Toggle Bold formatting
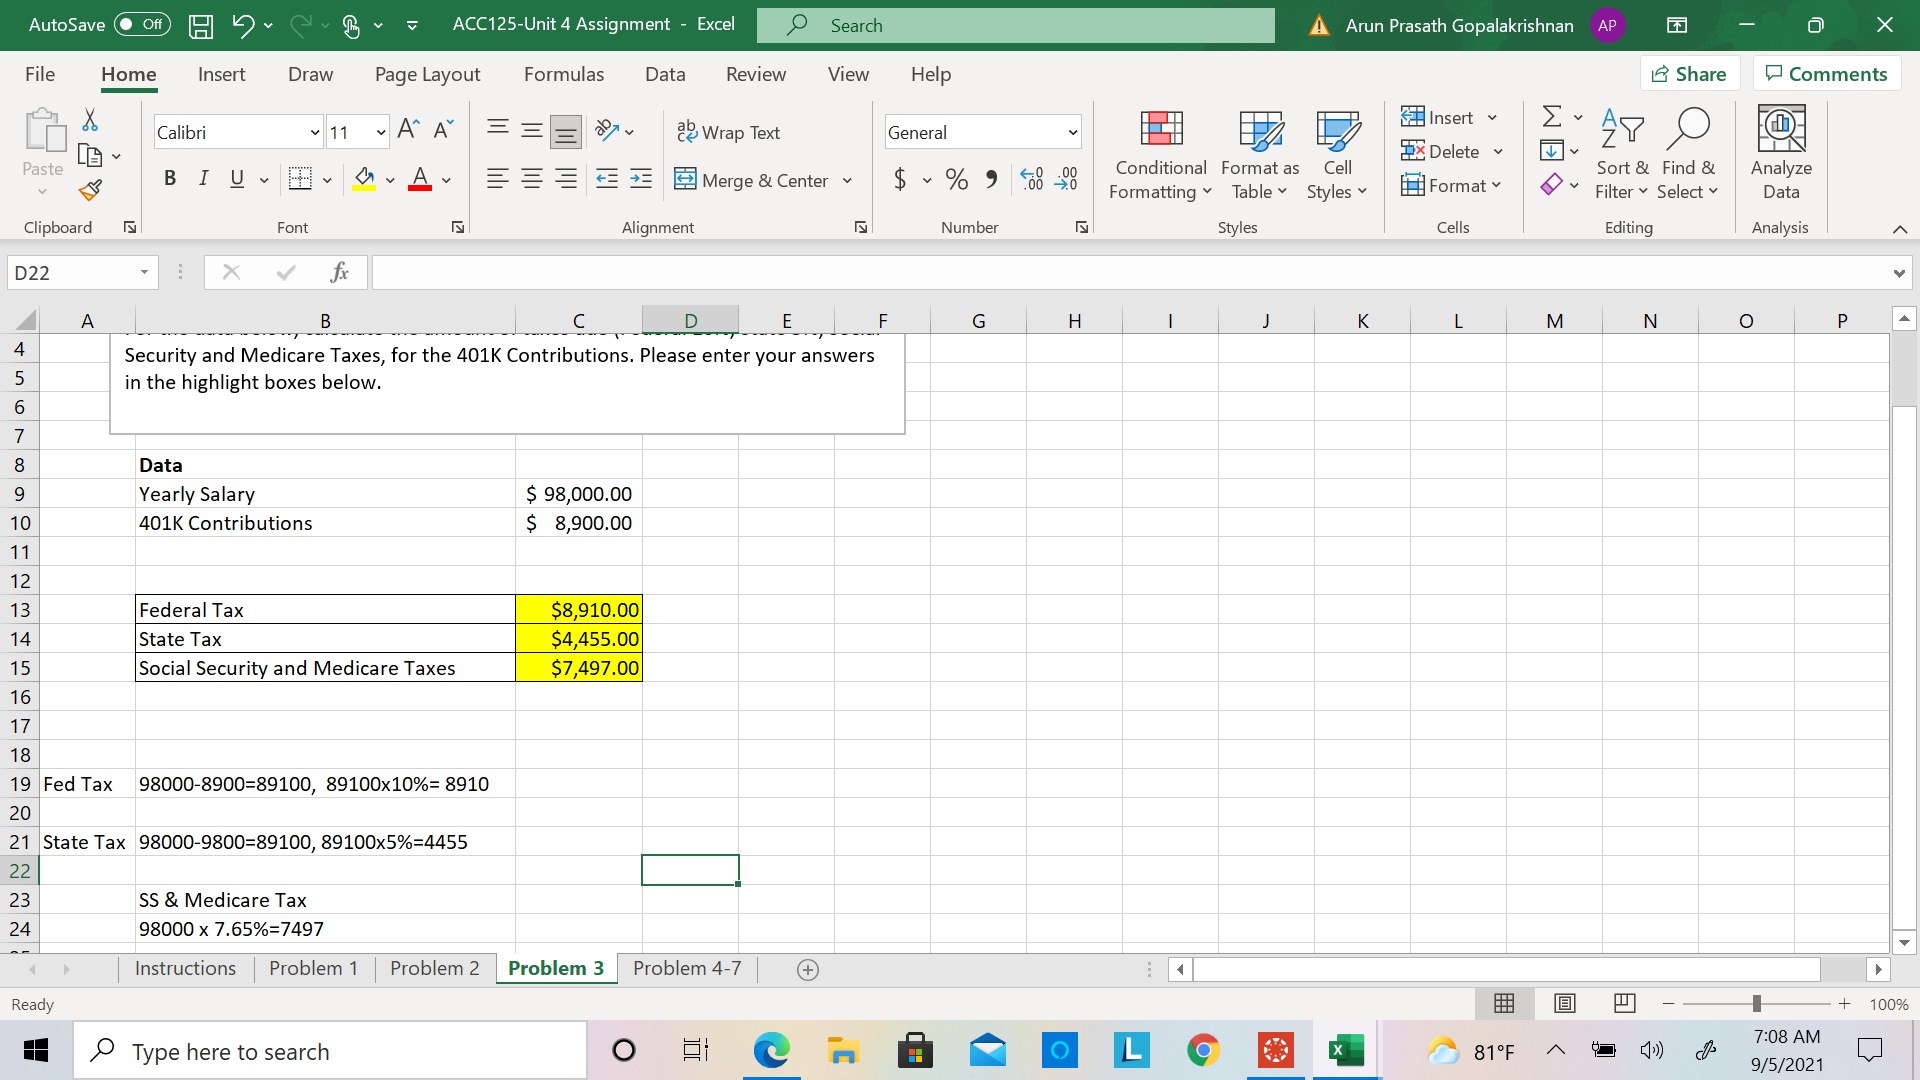Viewport: 1920px width, 1080px height. pyautogui.click(x=170, y=179)
